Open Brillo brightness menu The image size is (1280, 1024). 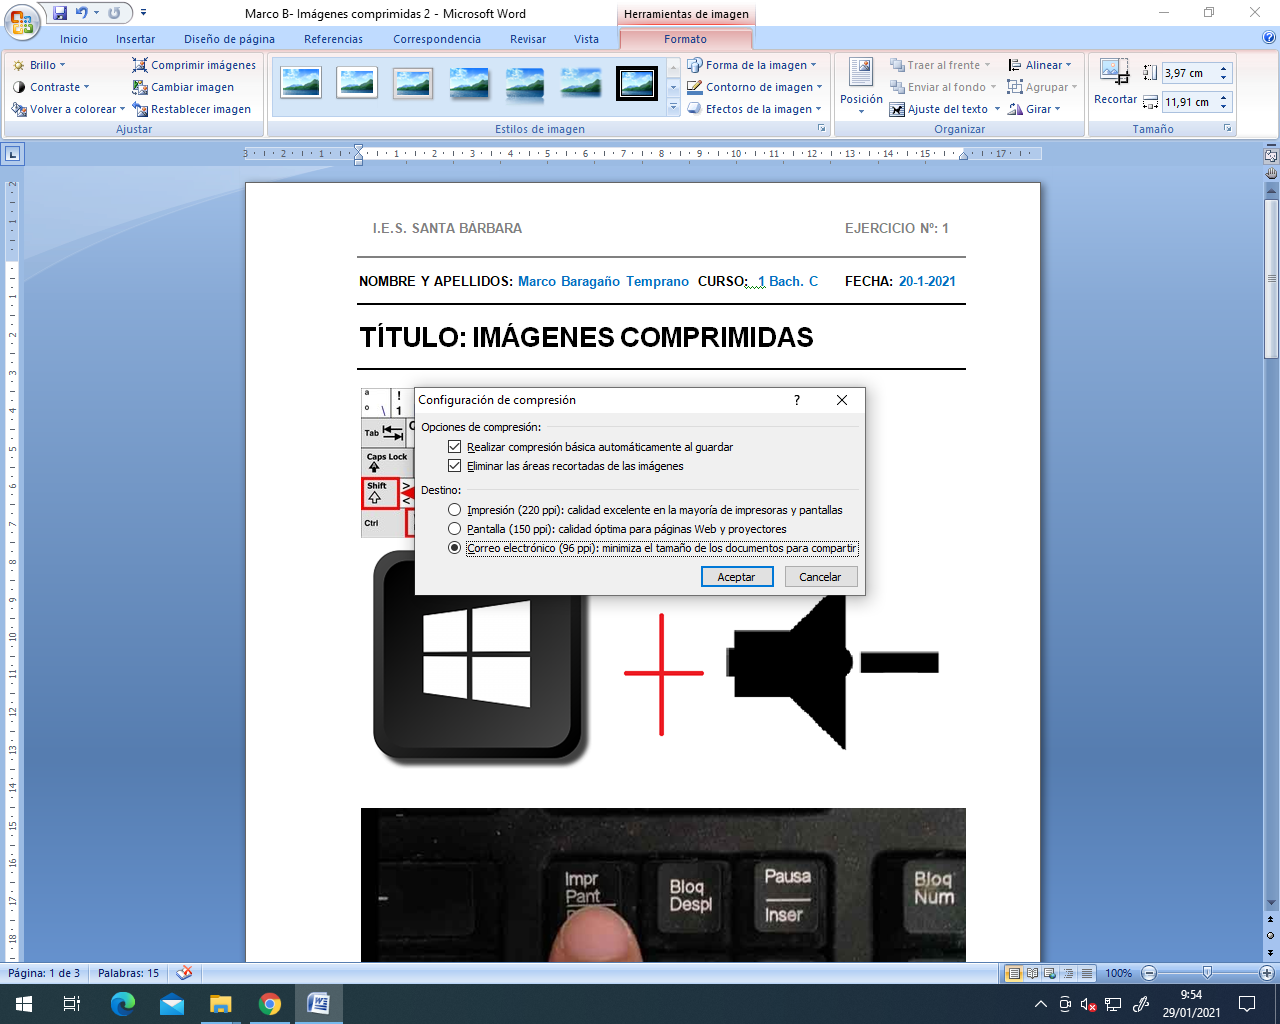pos(39,65)
